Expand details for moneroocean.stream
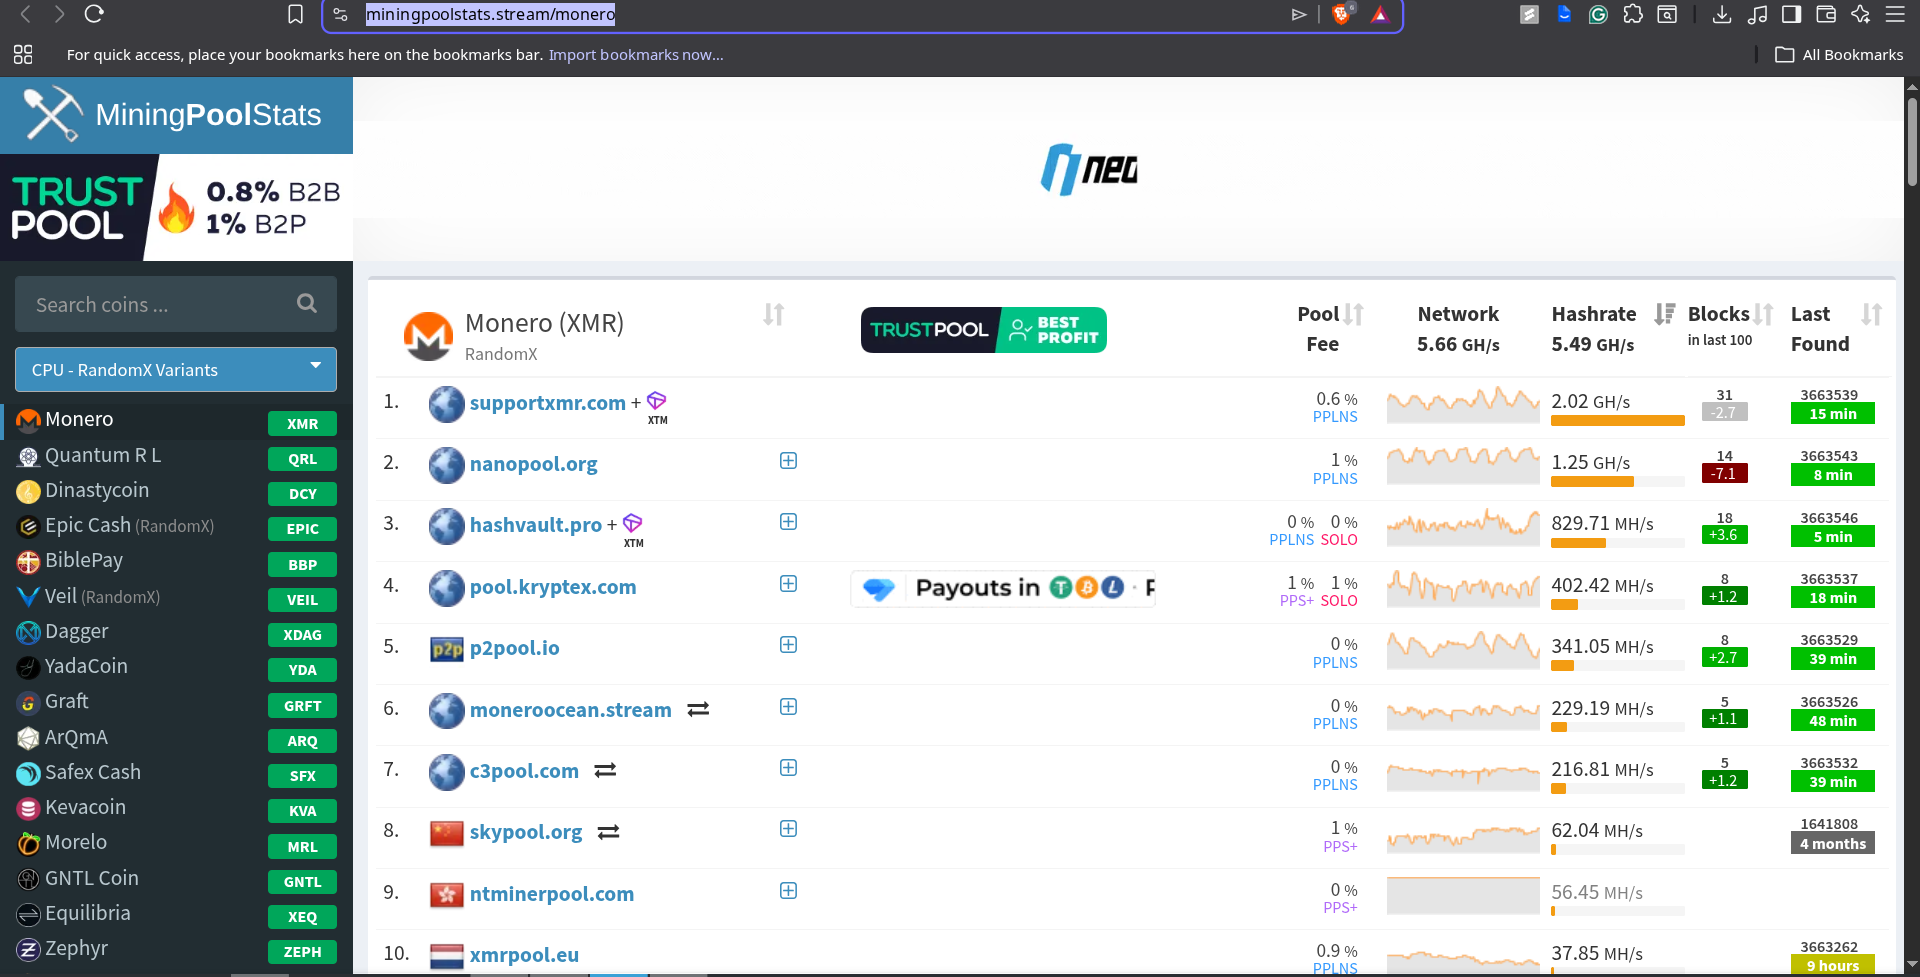The height and width of the screenshot is (977, 1920). 788,706
